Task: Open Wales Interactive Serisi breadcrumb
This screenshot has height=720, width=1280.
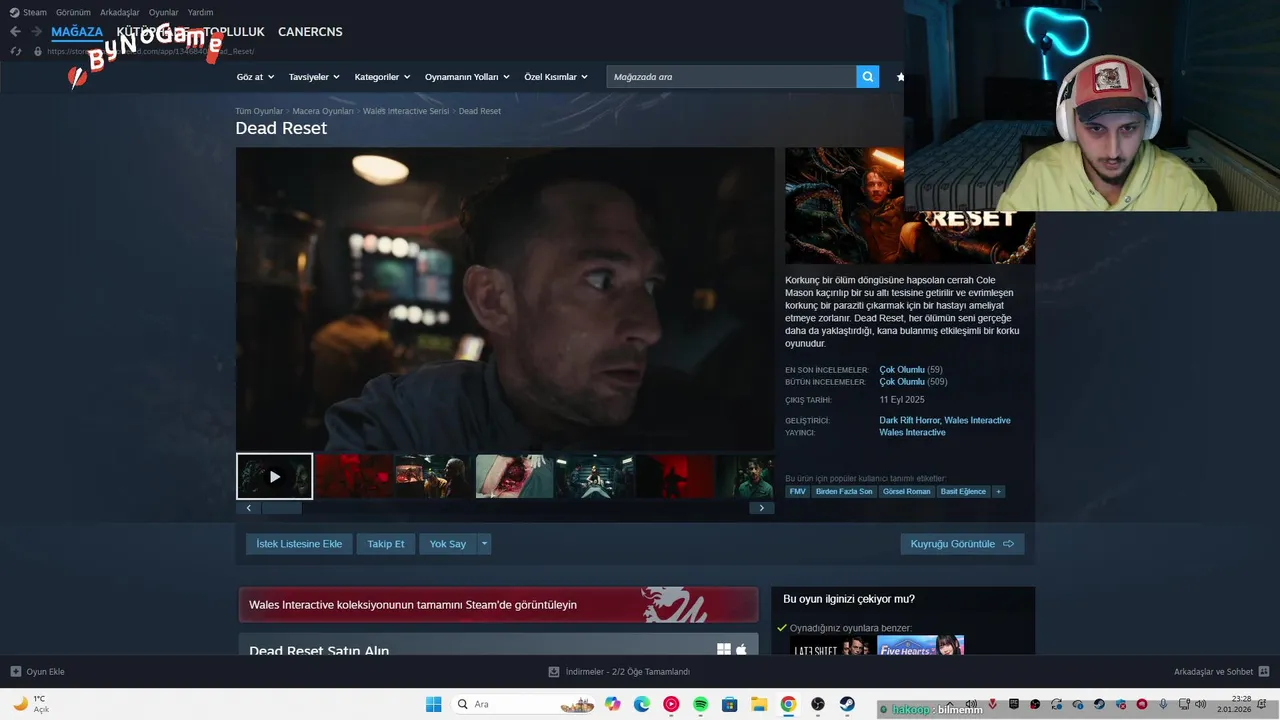Action: point(406,111)
